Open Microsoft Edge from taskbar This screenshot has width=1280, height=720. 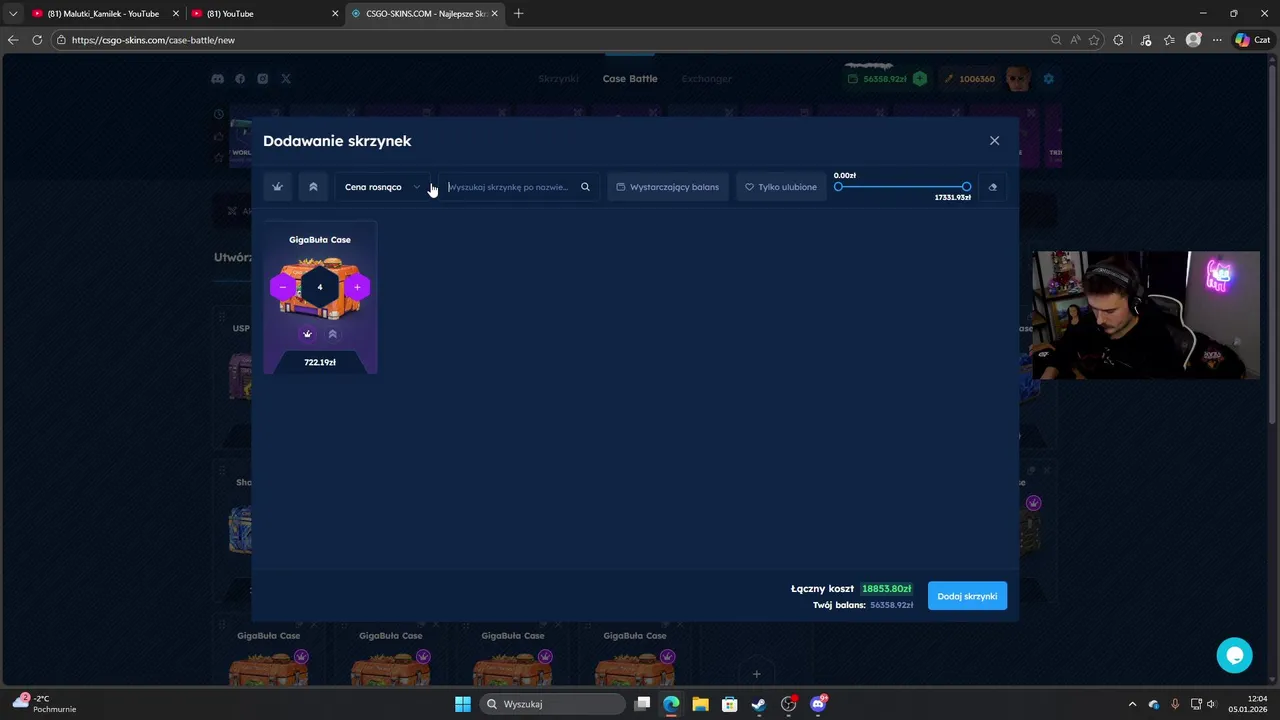click(671, 704)
